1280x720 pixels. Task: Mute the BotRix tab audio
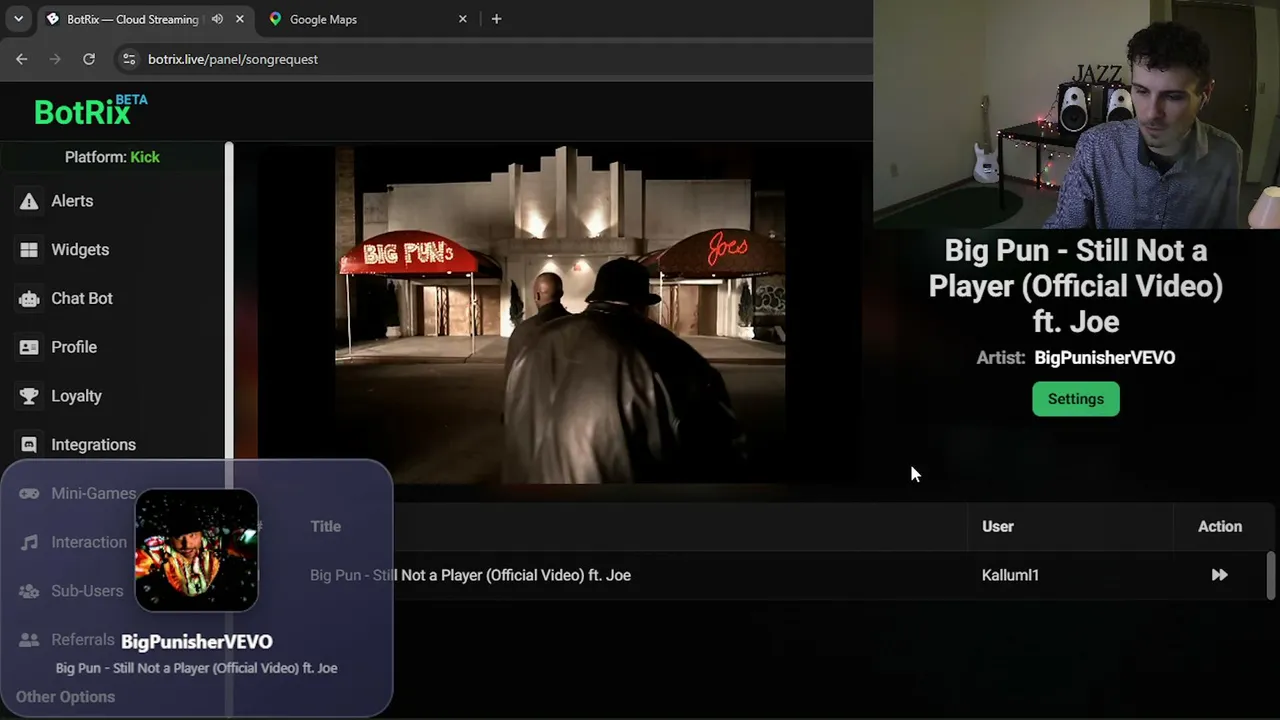coord(217,19)
